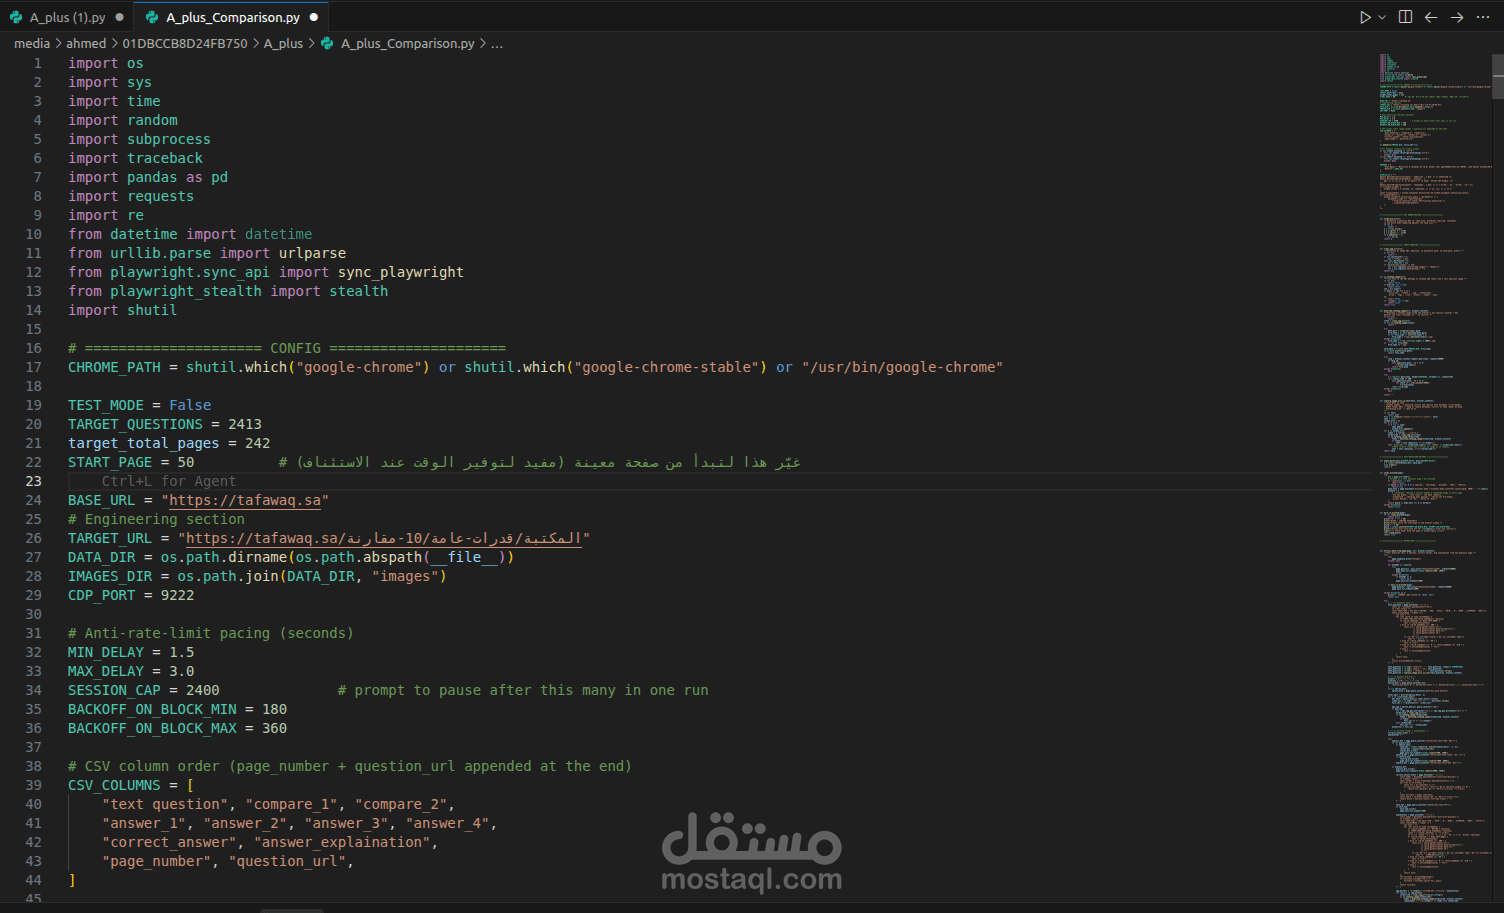The height and width of the screenshot is (913, 1504).
Task: Open the media breadcrumb segment
Action: coord(32,43)
